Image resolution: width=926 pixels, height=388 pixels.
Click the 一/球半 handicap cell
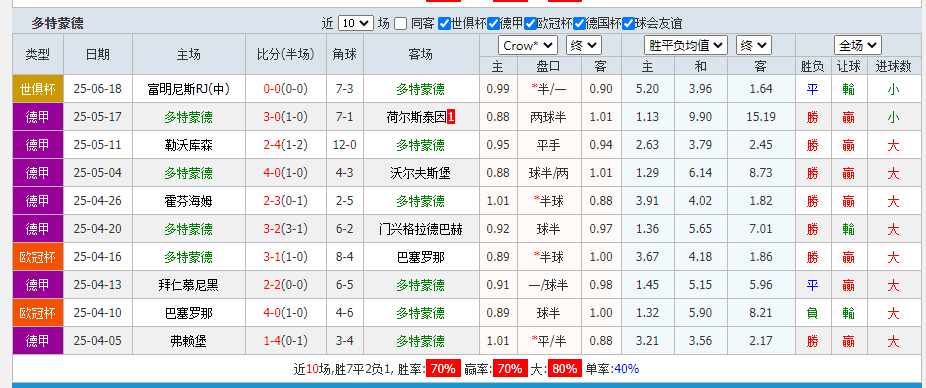click(549, 285)
